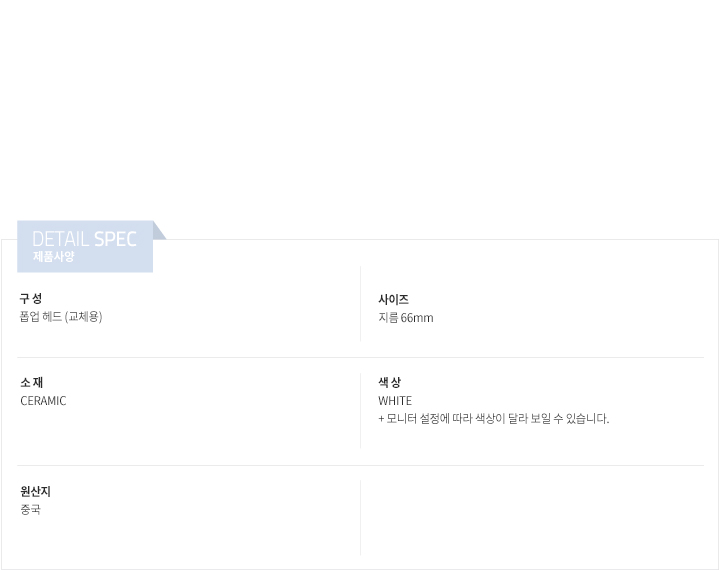Screen dimensions: 720x570
Task: Click the 구성 label
Action: (x=31, y=299)
